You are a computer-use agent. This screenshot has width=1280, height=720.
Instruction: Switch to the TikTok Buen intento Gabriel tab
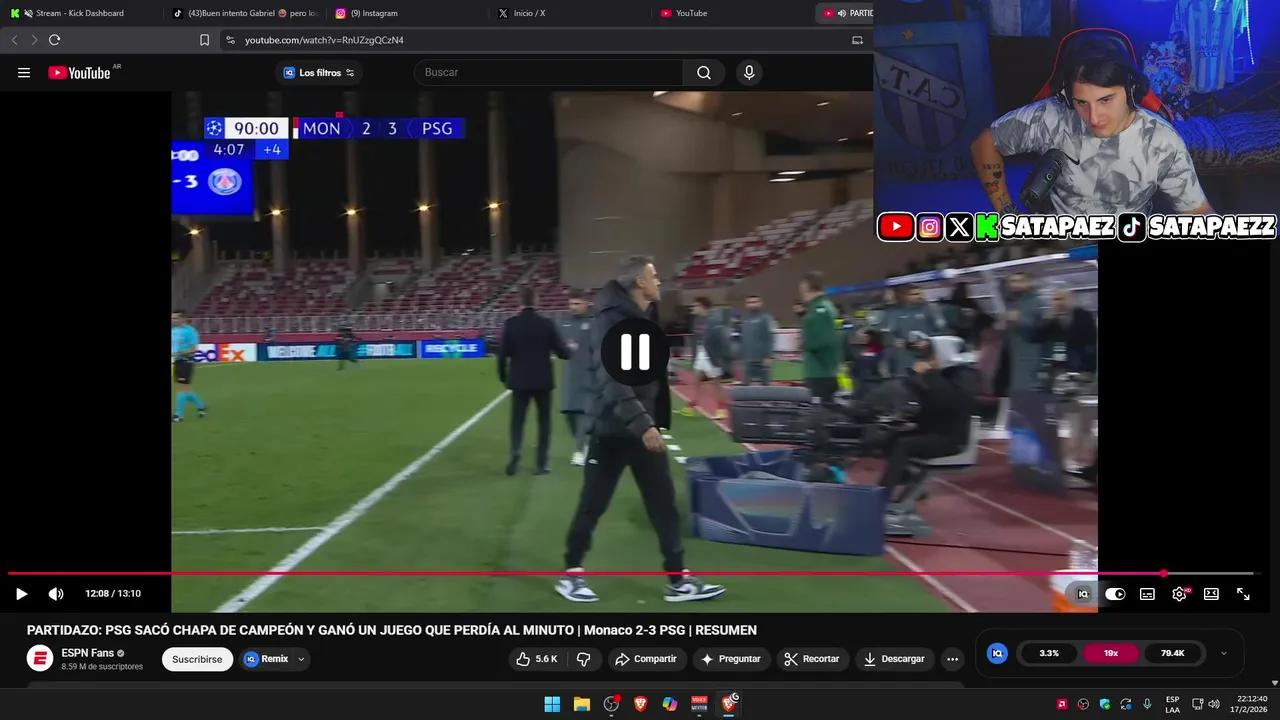point(245,13)
